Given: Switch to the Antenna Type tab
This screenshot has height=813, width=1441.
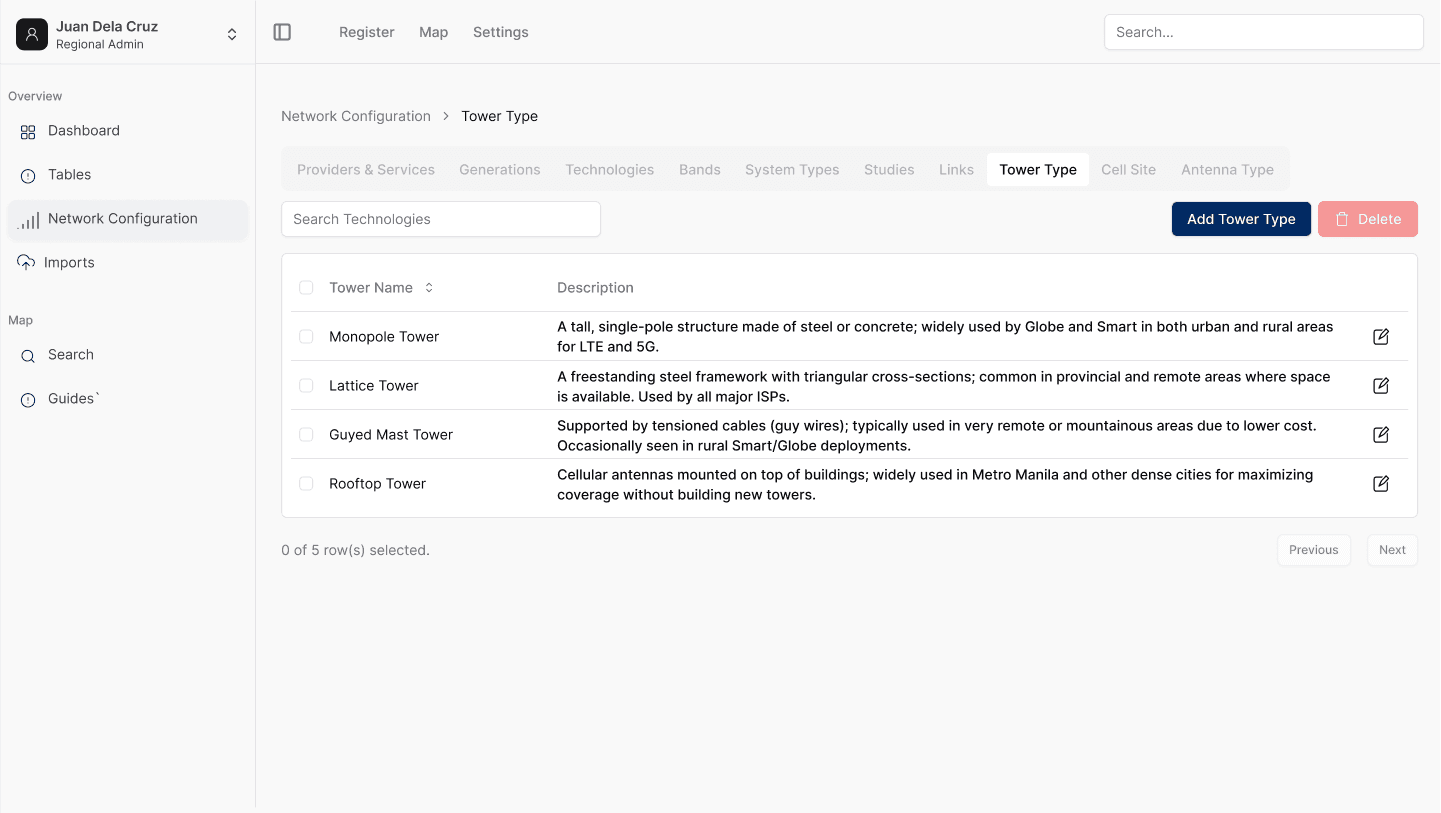Looking at the screenshot, I should (x=1227, y=170).
